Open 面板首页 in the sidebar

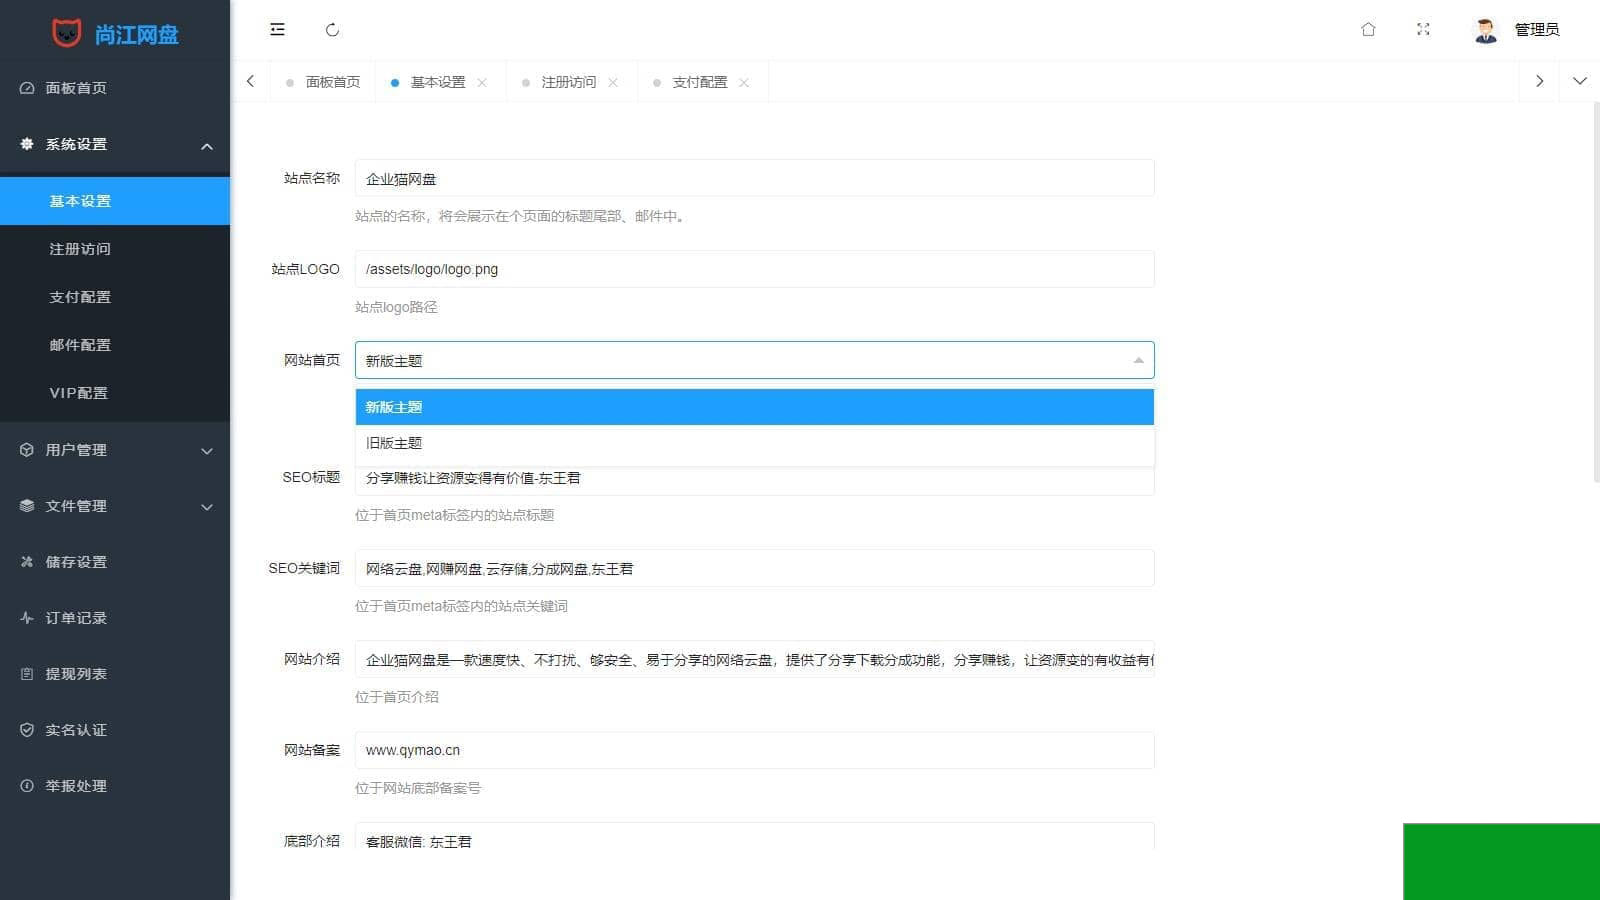pos(115,88)
